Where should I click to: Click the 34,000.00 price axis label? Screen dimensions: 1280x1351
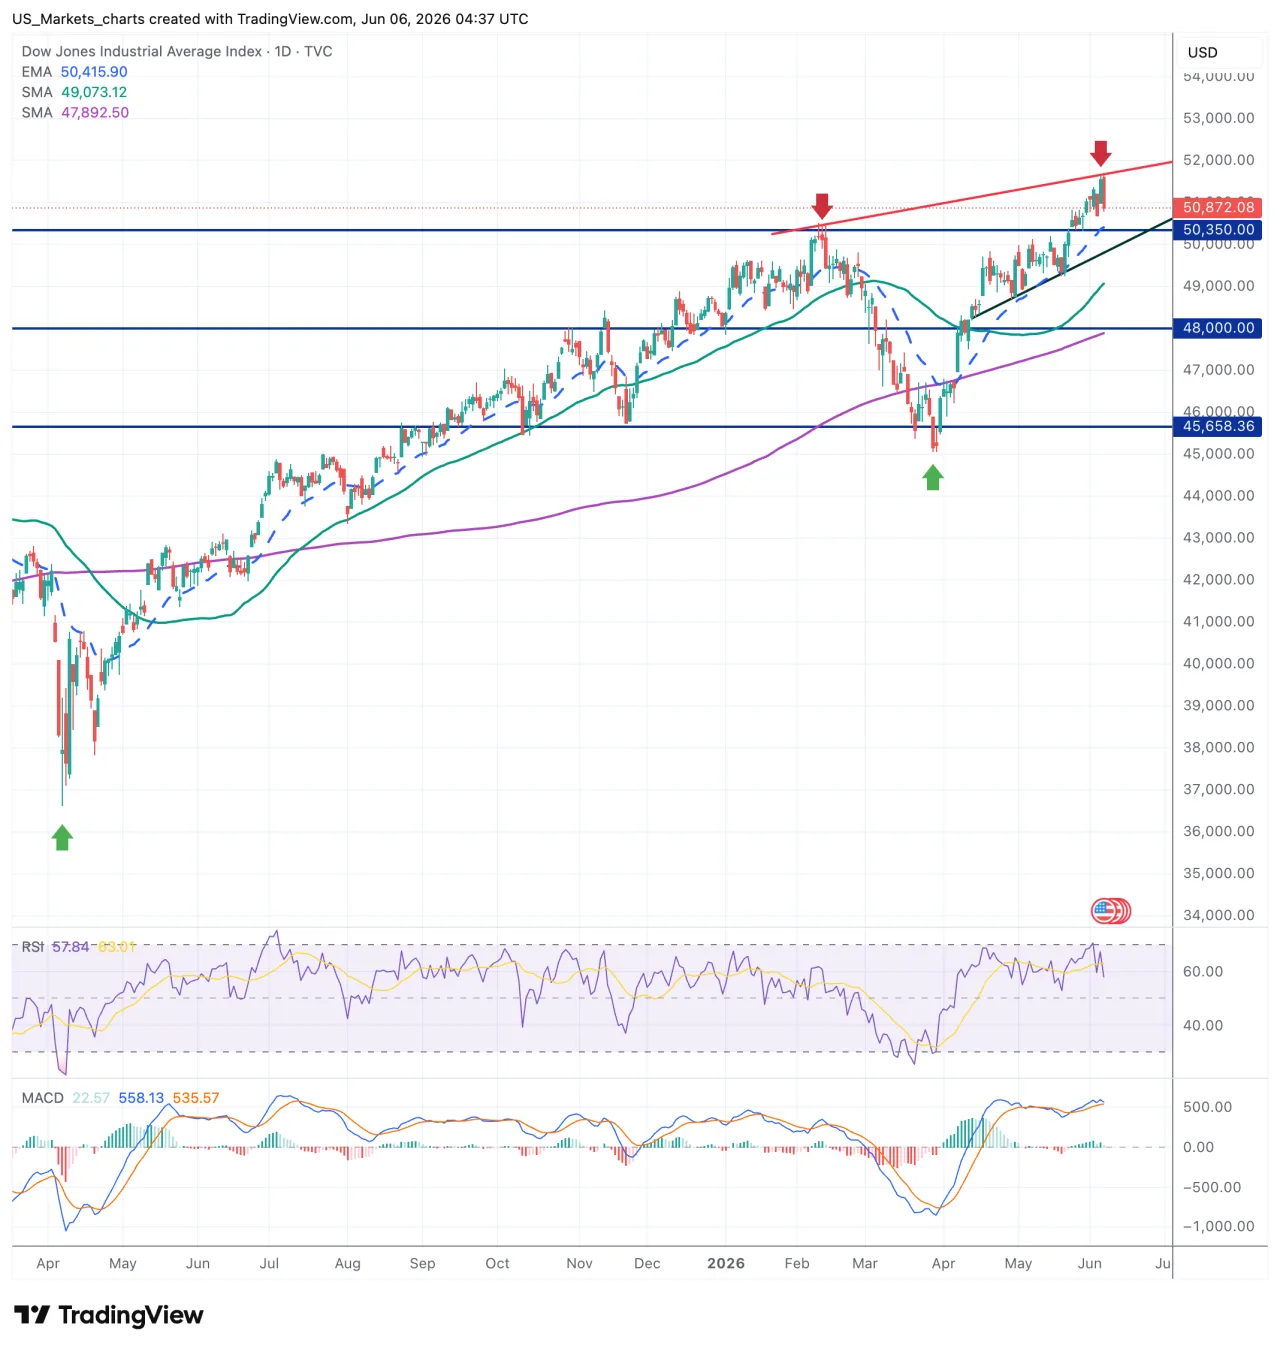click(x=1218, y=915)
